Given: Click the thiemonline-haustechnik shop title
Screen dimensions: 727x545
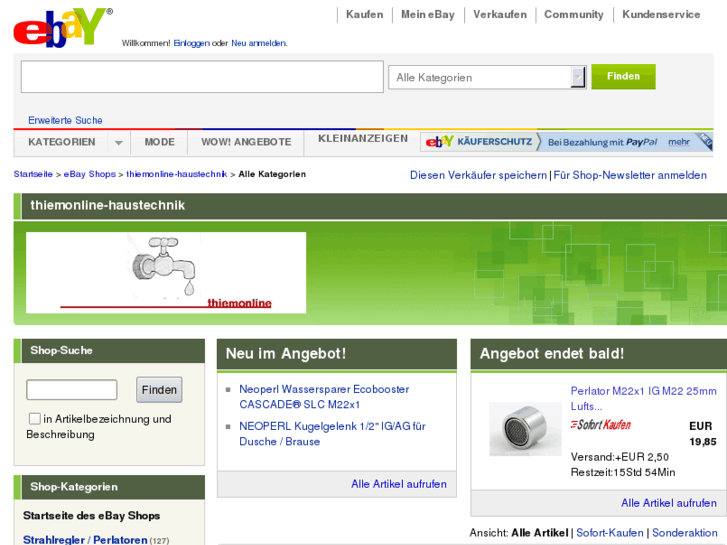Looking at the screenshot, I should click(108, 205).
